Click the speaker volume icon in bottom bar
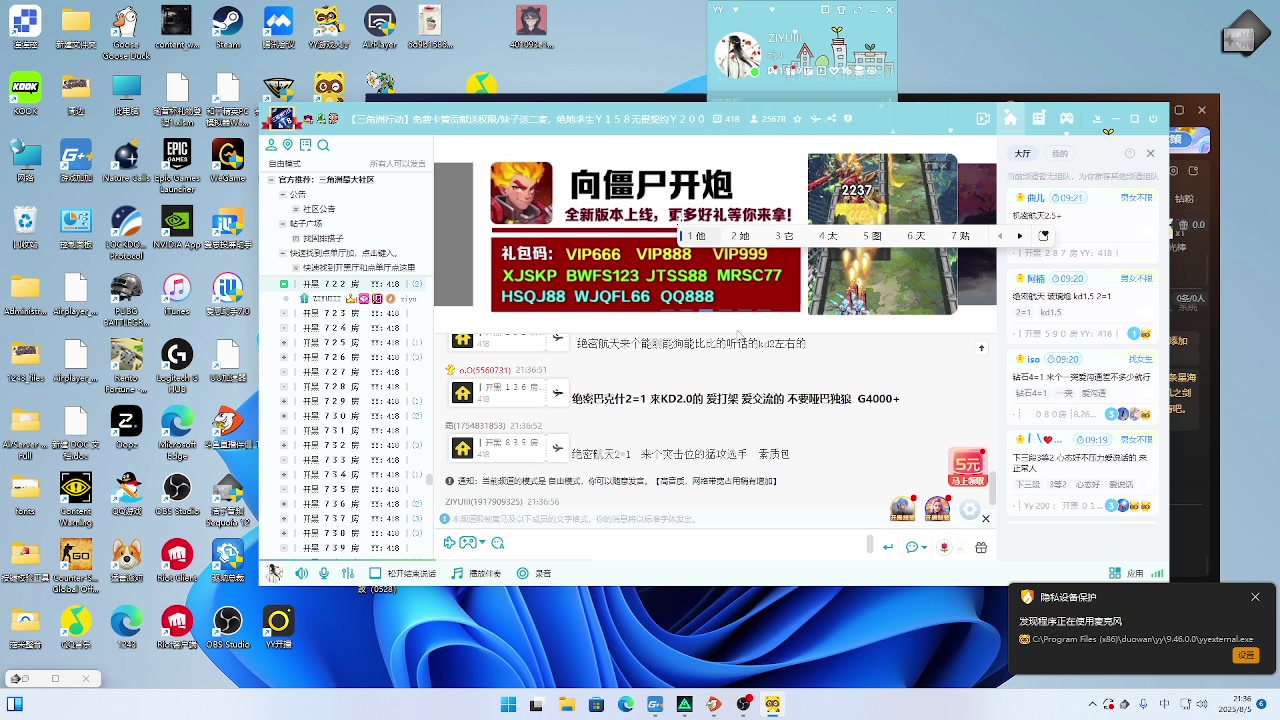The image size is (1280, 720). click(301, 573)
